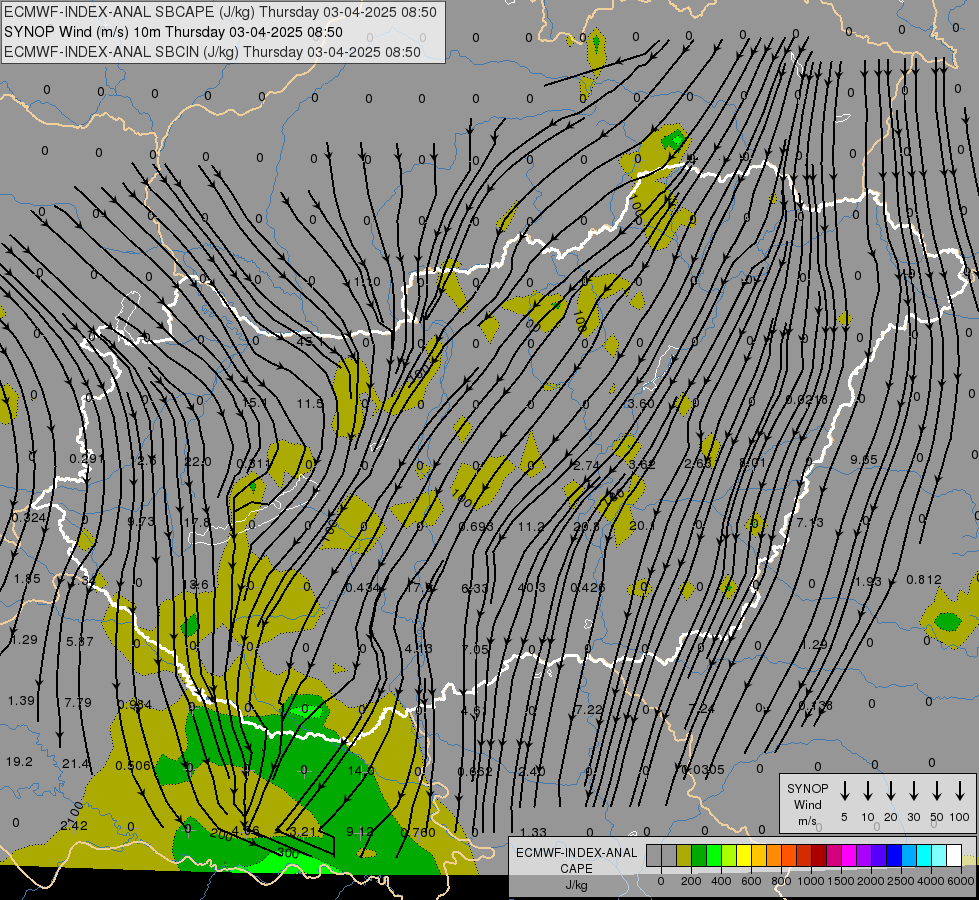Click the 0.506 value on the map
The image size is (979, 900).
tap(133, 765)
